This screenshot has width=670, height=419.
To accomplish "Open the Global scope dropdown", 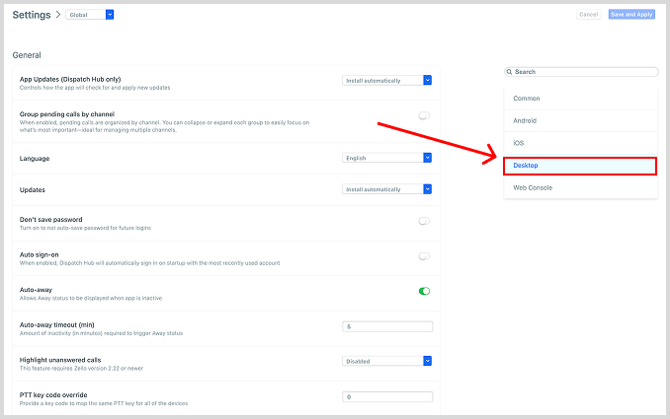I will [x=90, y=15].
